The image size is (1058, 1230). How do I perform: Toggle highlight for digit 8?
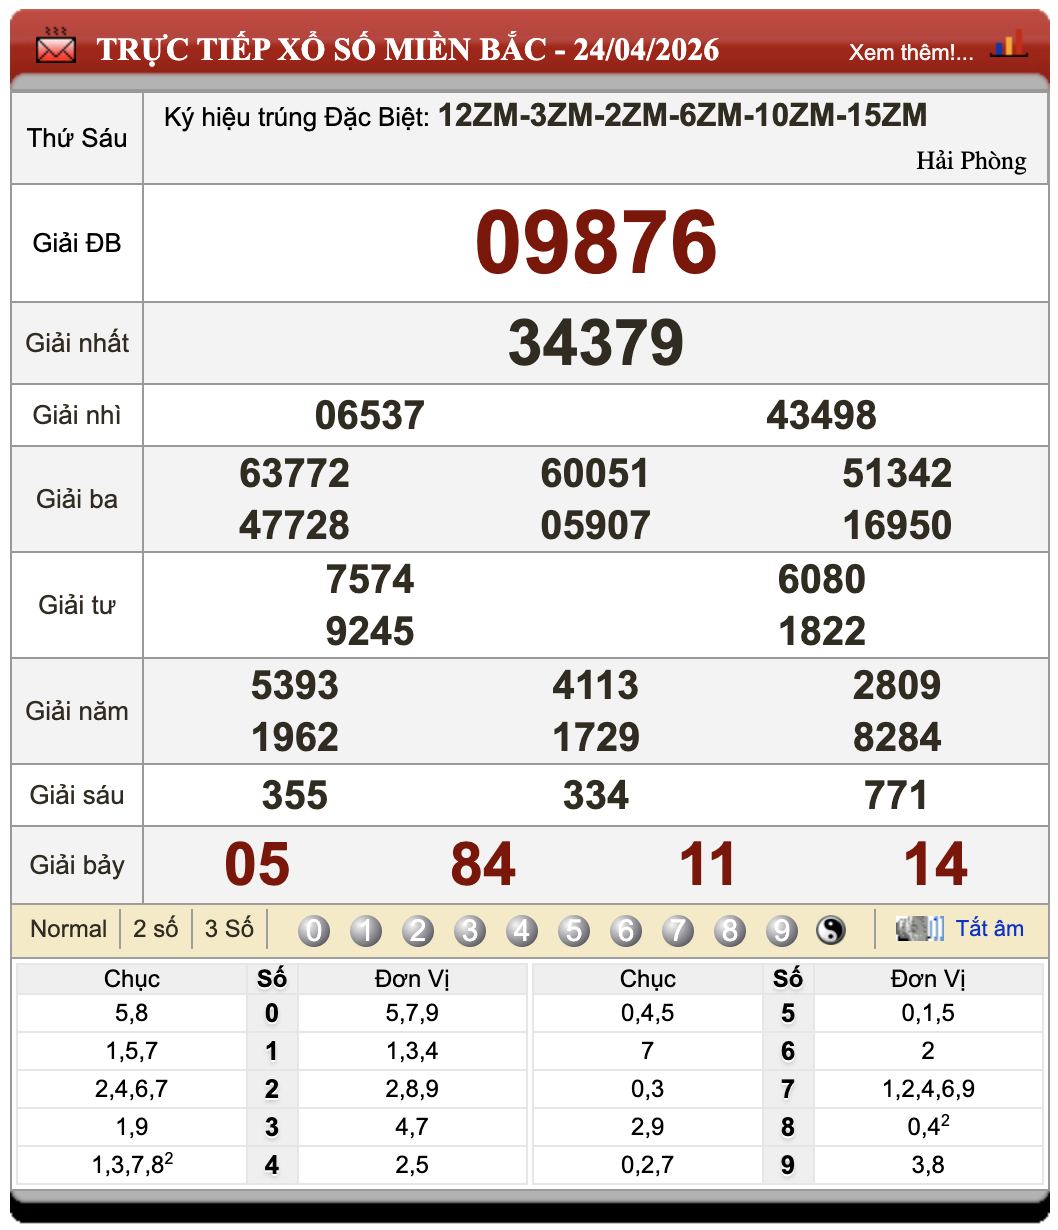pyautogui.click(x=730, y=930)
